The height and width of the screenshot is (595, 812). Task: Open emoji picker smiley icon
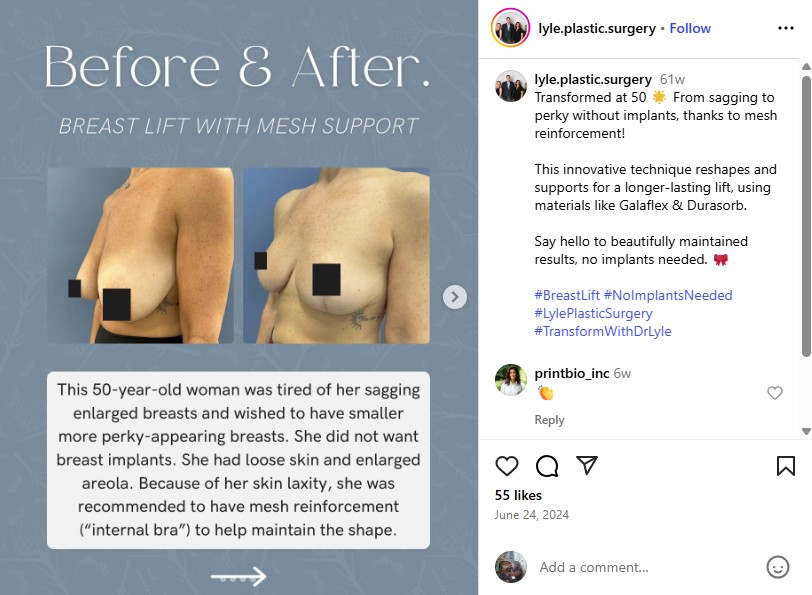[x=777, y=567]
